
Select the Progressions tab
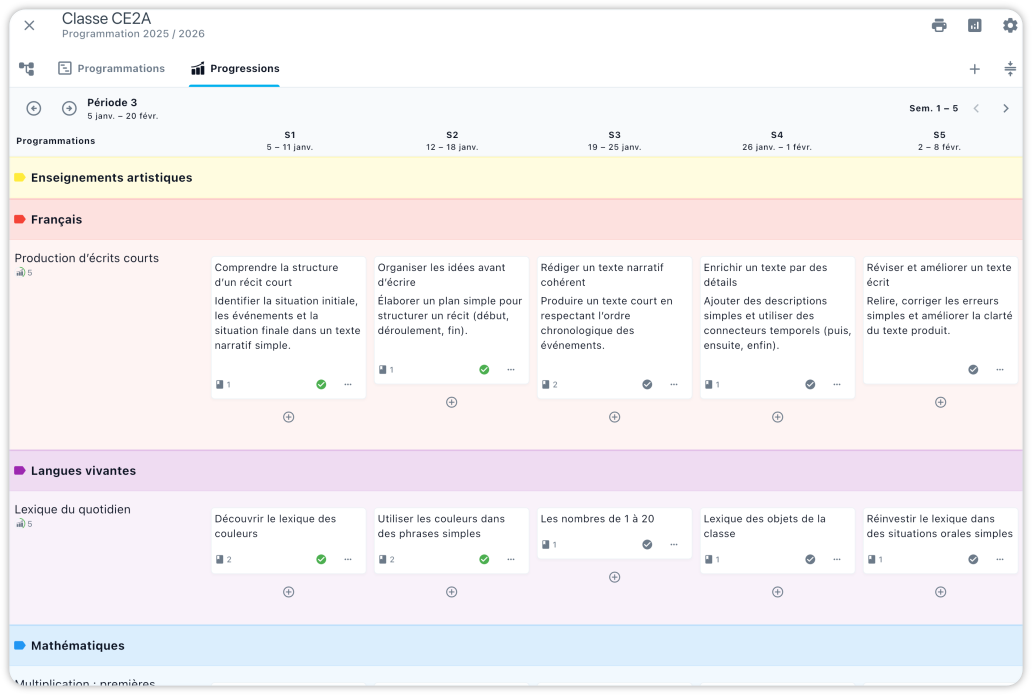coord(235,69)
